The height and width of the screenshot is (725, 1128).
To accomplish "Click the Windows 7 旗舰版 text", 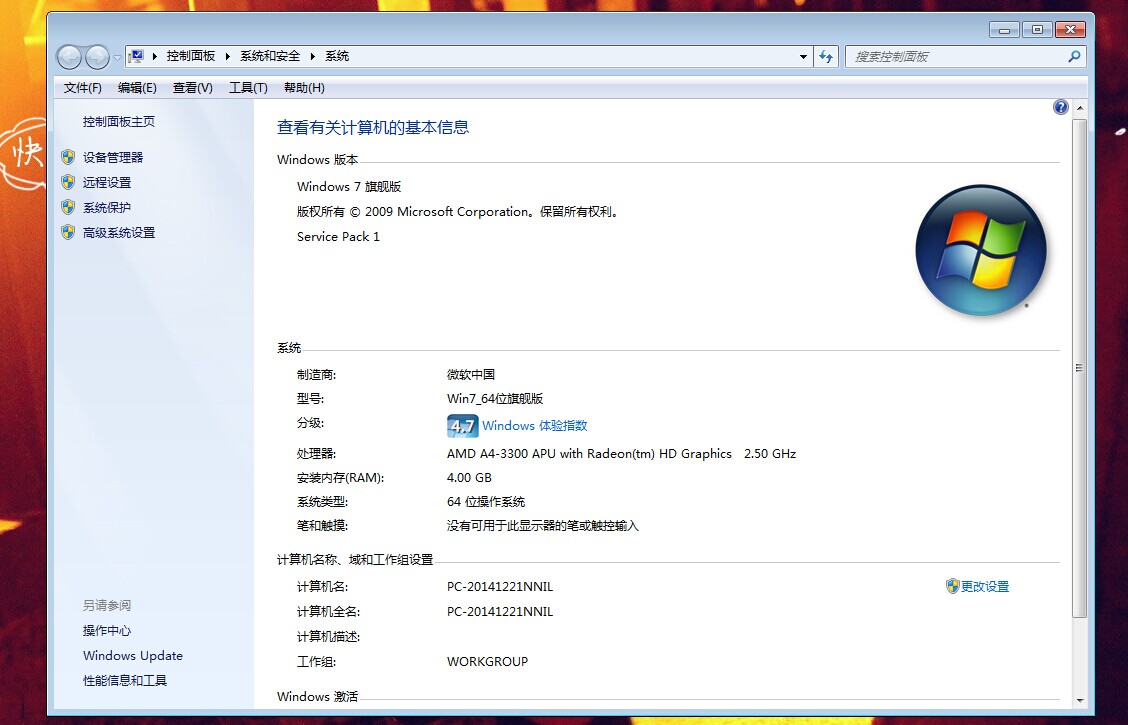I will (x=349, y=187).
